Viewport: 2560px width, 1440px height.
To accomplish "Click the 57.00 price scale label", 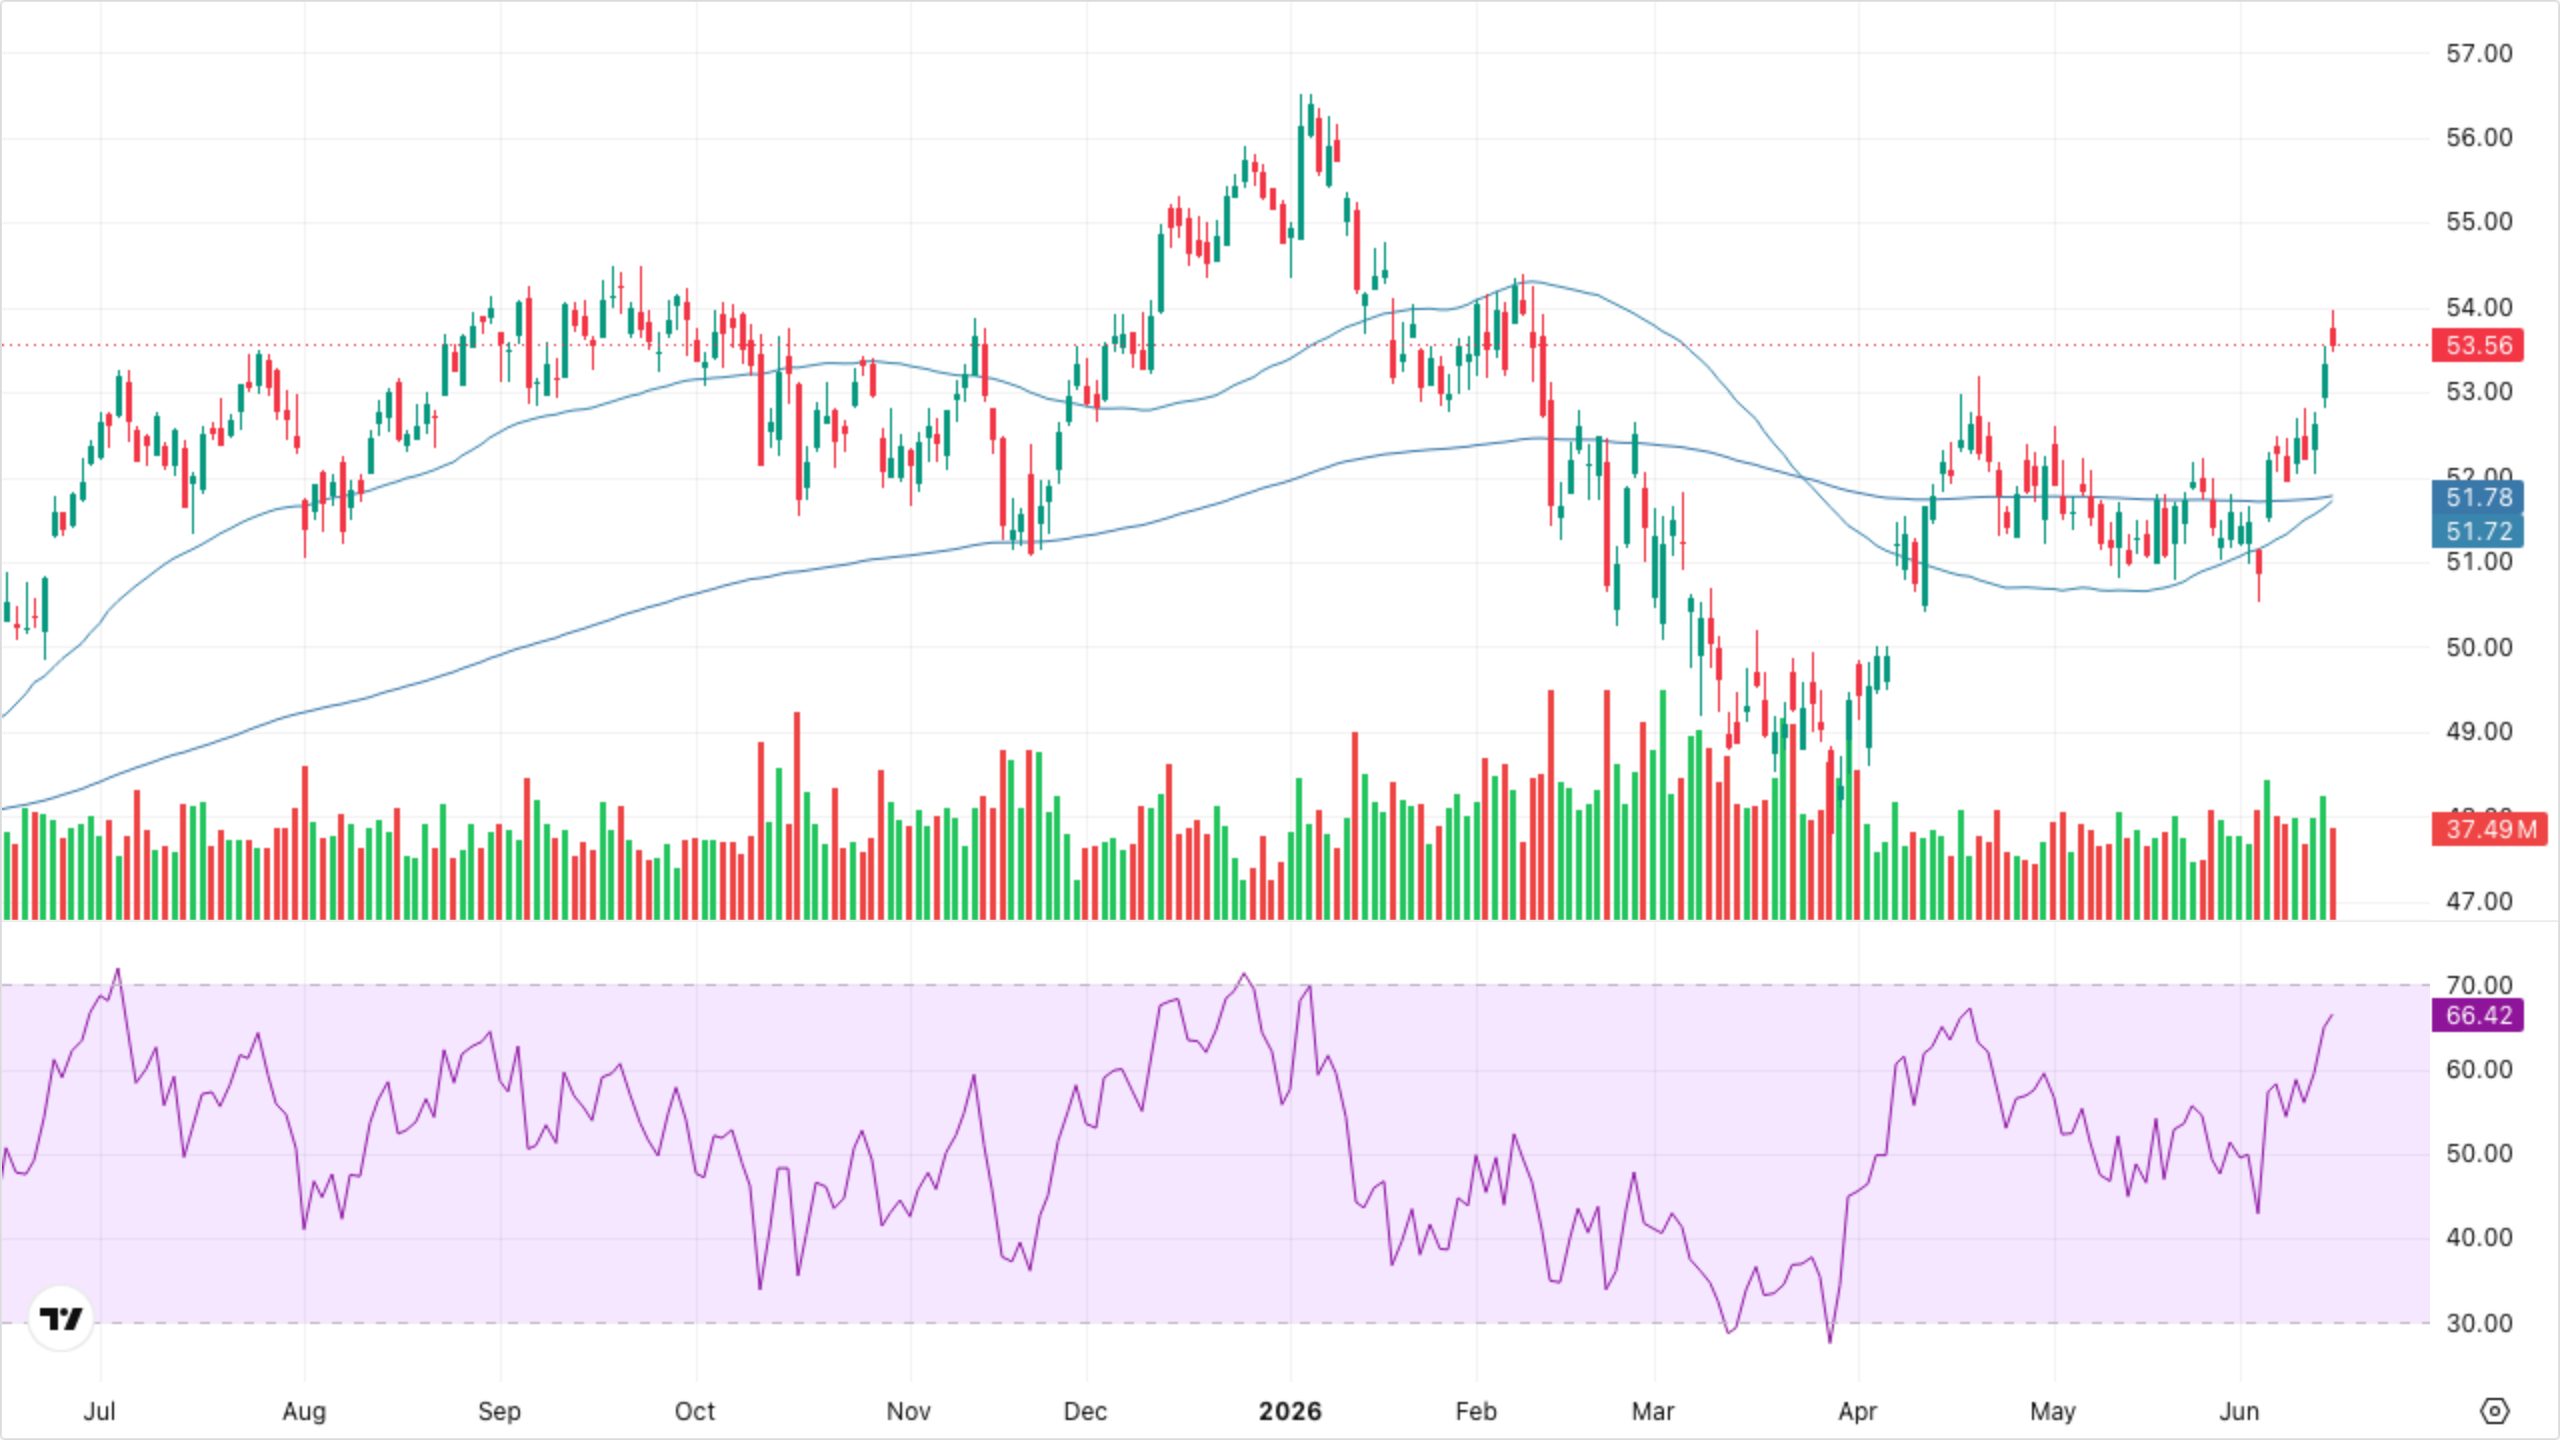I will tap(2479, 53).
